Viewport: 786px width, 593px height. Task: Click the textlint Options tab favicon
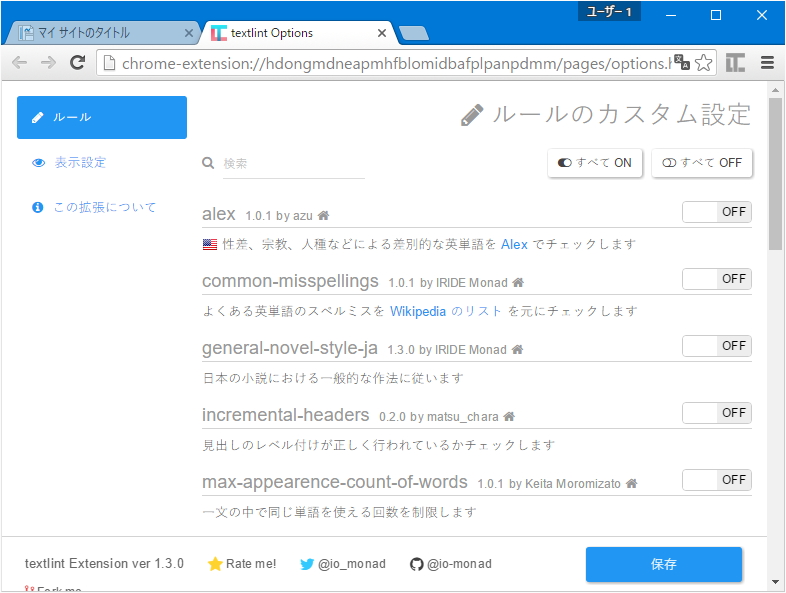pos(219,33)
